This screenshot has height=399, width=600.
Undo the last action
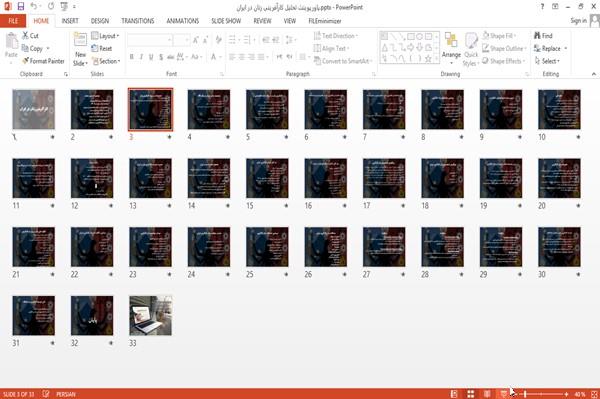[x=34, y=7]
